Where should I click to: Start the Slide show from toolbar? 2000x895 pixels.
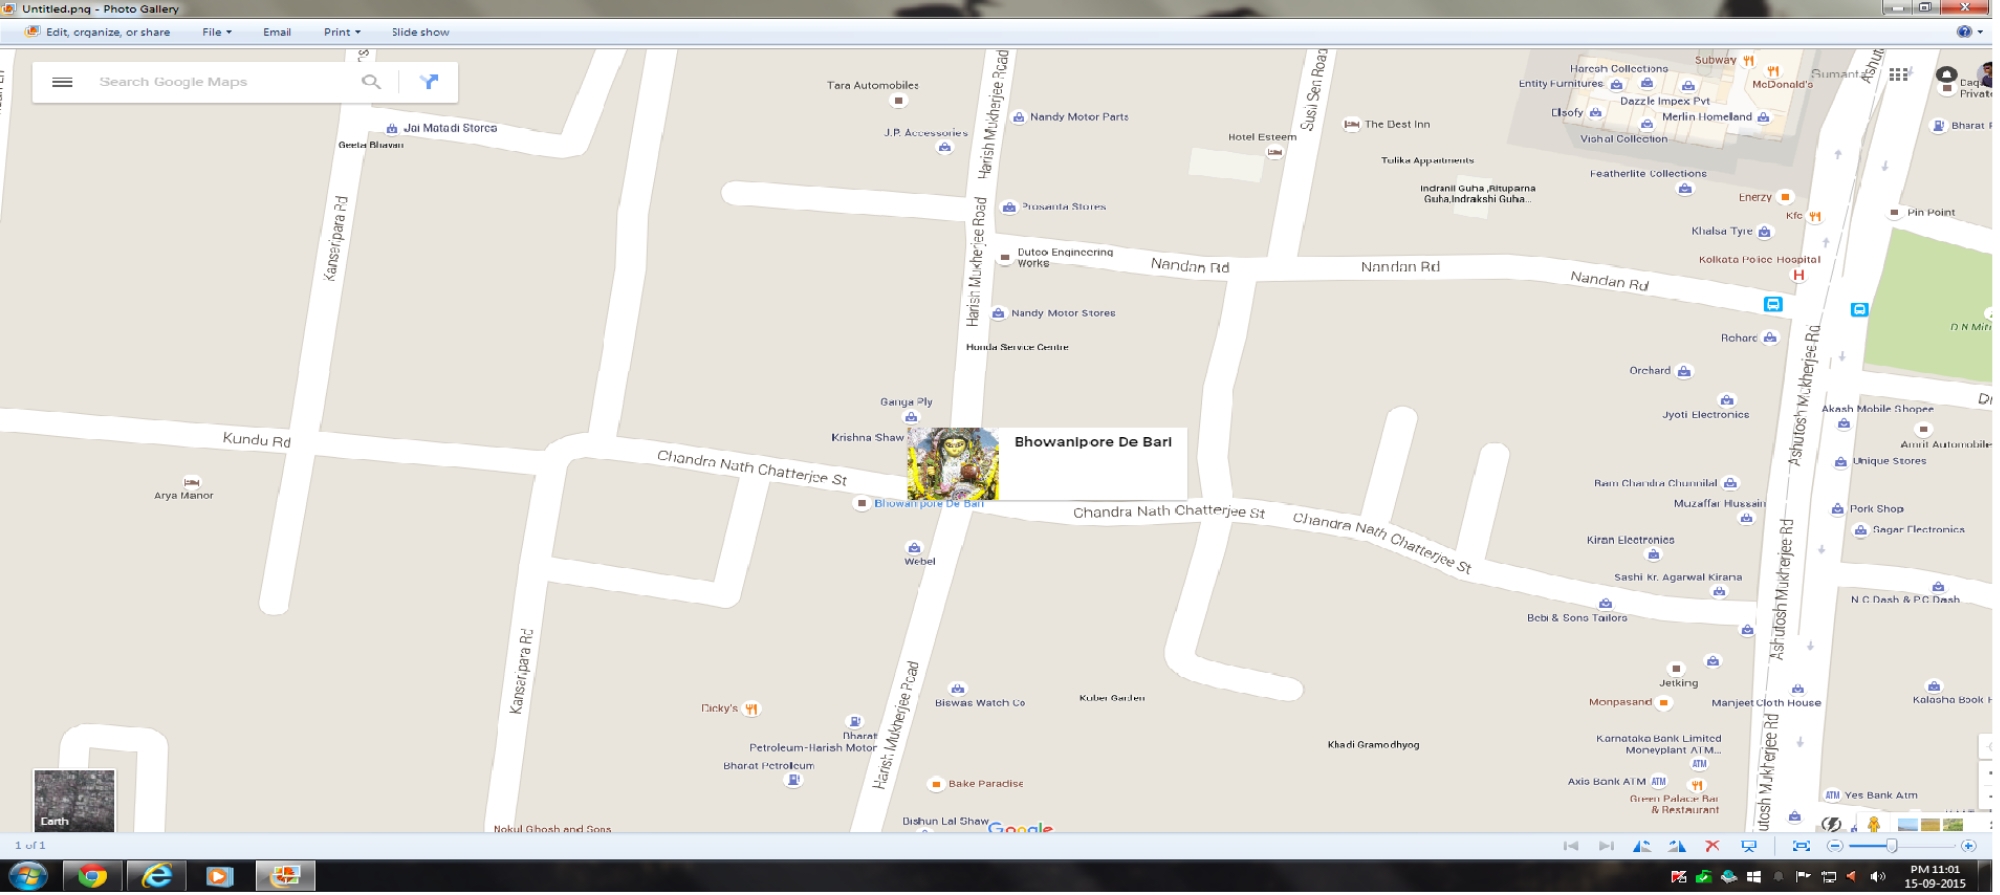(420, 32)
